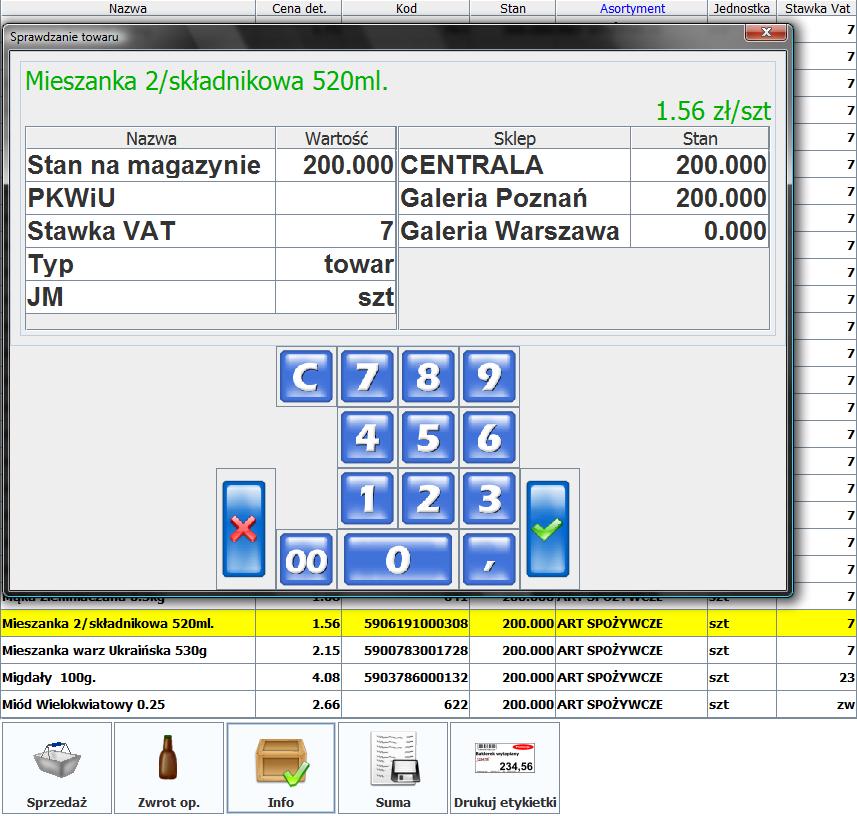This screenshot has width=857, height=816.
Task: Click code 622 cell
Action: (x=406, y=705)
